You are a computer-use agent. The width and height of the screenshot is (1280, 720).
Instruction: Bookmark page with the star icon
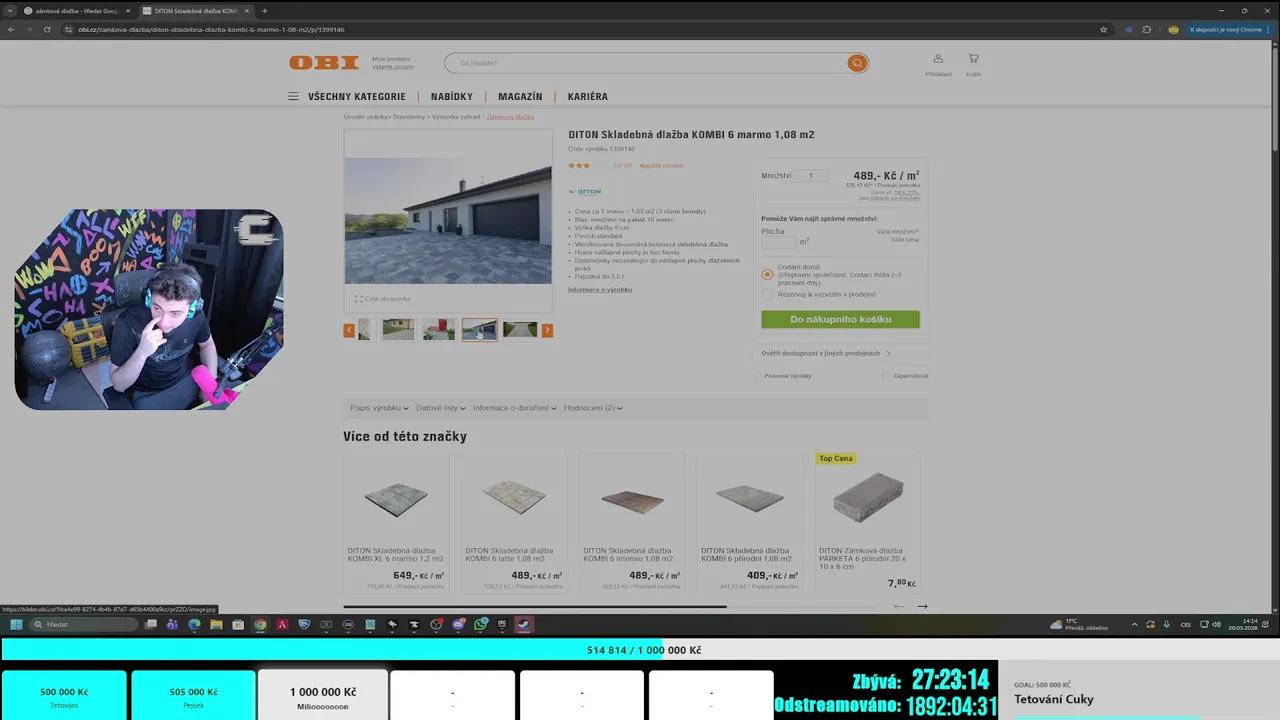tap(1103, 30)
